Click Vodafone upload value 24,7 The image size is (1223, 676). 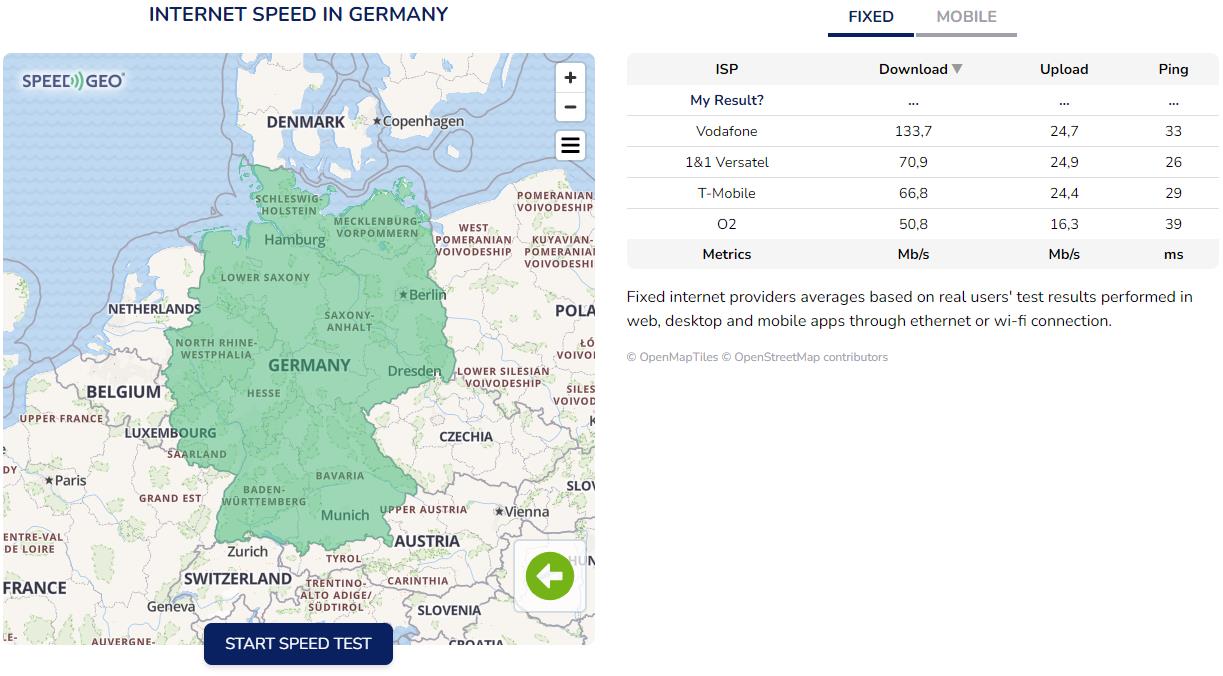(1064, 131)
